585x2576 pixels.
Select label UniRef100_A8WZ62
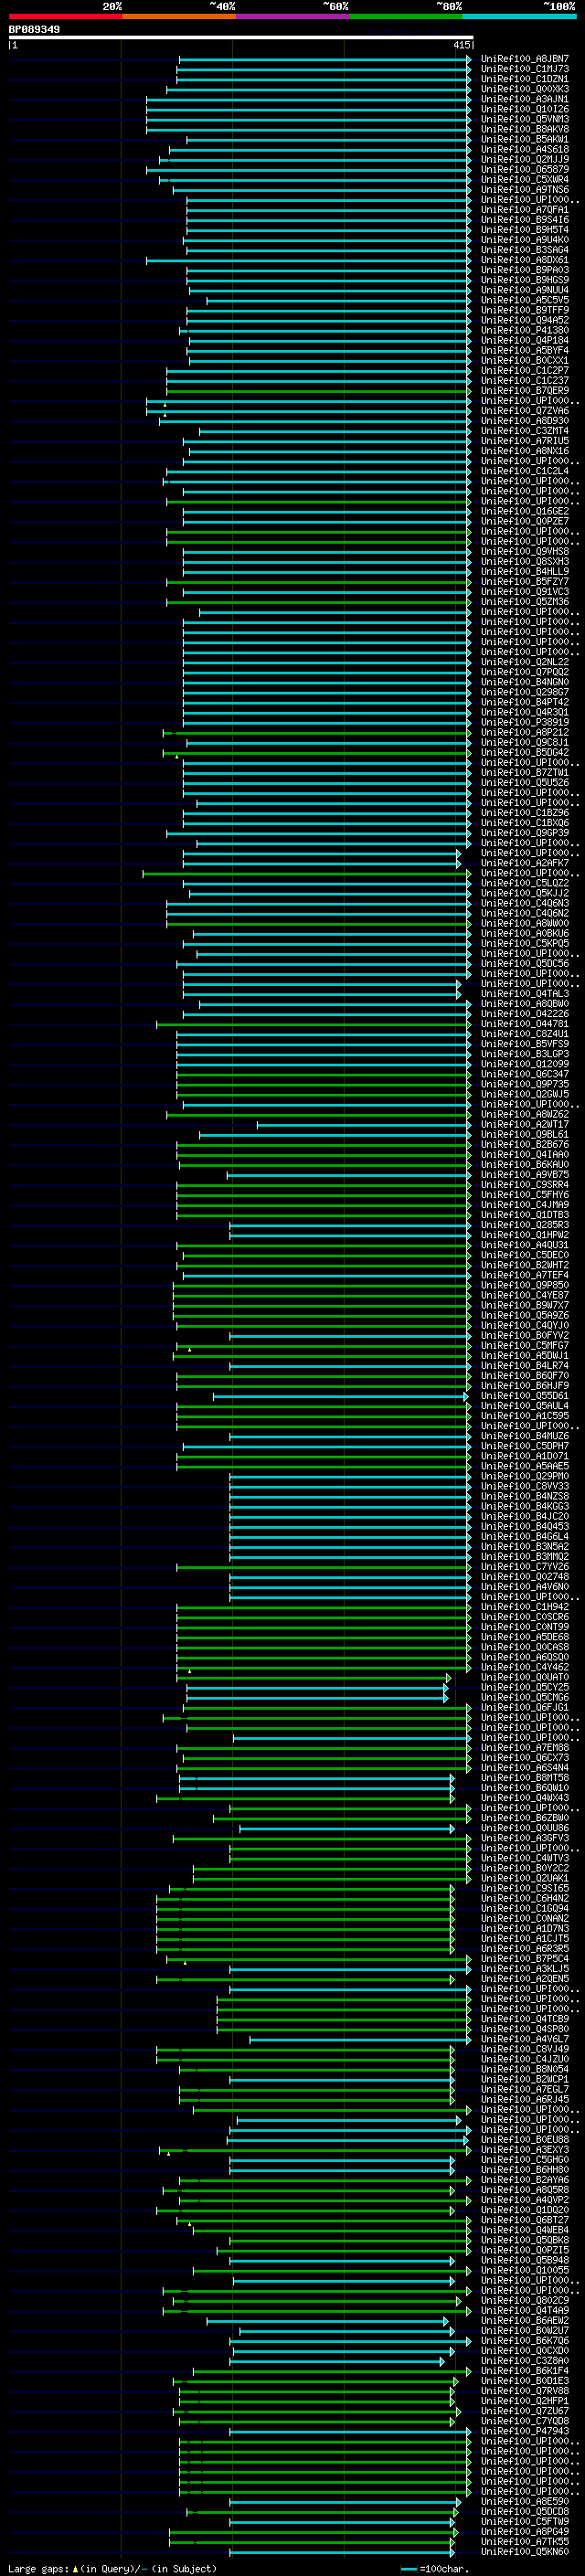[525, 1114]
